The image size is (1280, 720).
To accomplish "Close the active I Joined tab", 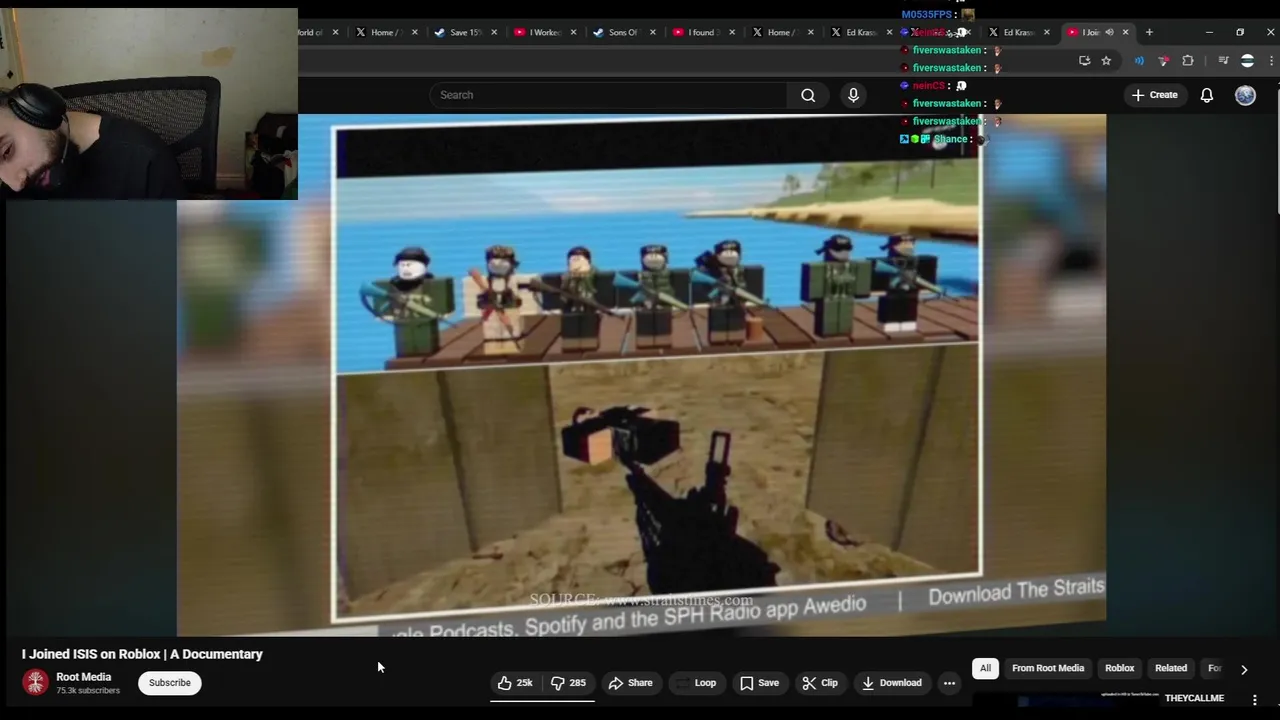I will 1126,32.
